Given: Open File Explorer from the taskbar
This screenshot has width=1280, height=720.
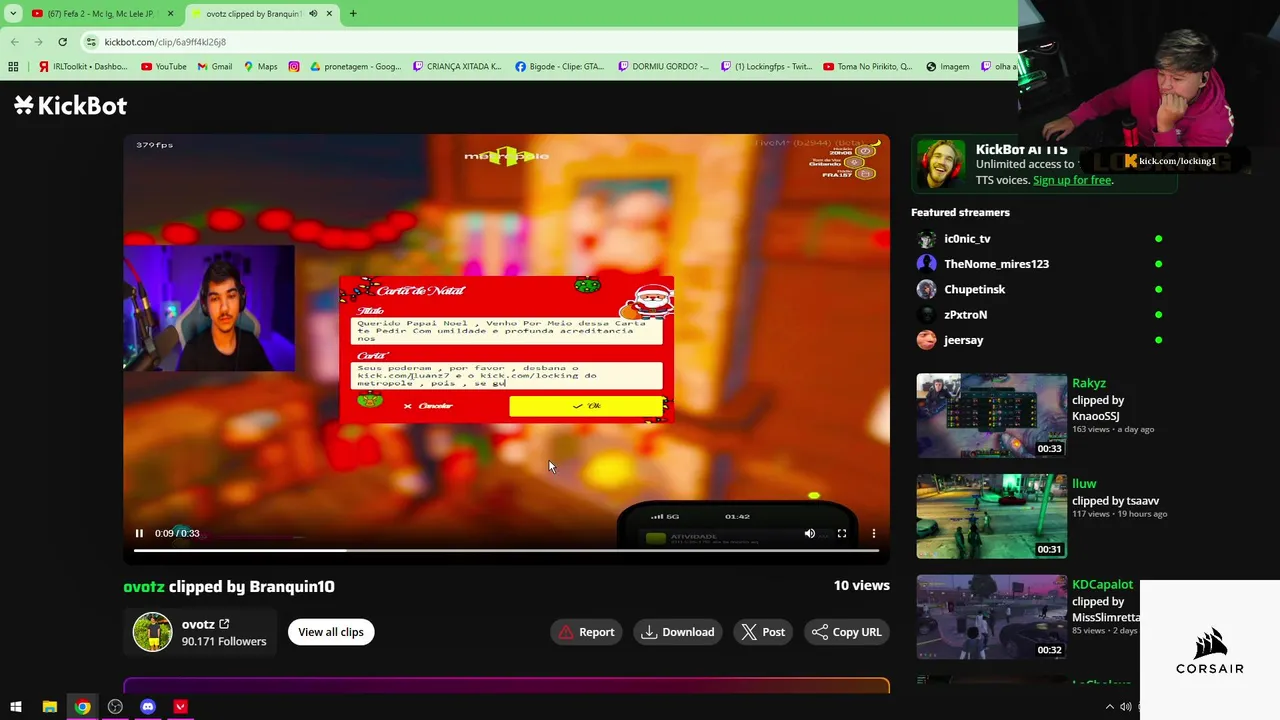Looking at the screenshot, I should pyautogui.click(x=49, y=707).
